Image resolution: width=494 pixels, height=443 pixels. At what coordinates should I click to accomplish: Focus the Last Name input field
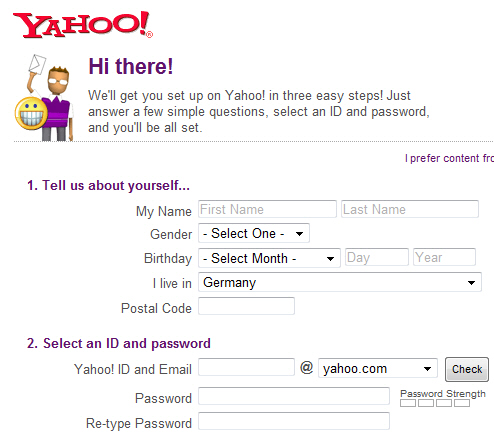[x=410, y=209]
